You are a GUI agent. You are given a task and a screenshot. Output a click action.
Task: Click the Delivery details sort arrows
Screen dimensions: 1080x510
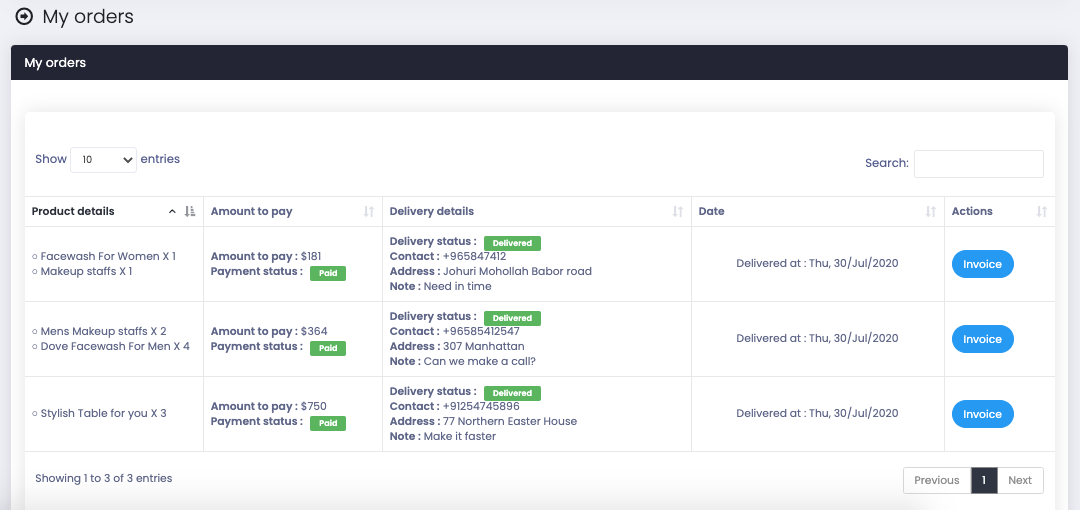(x=678, y=212)
